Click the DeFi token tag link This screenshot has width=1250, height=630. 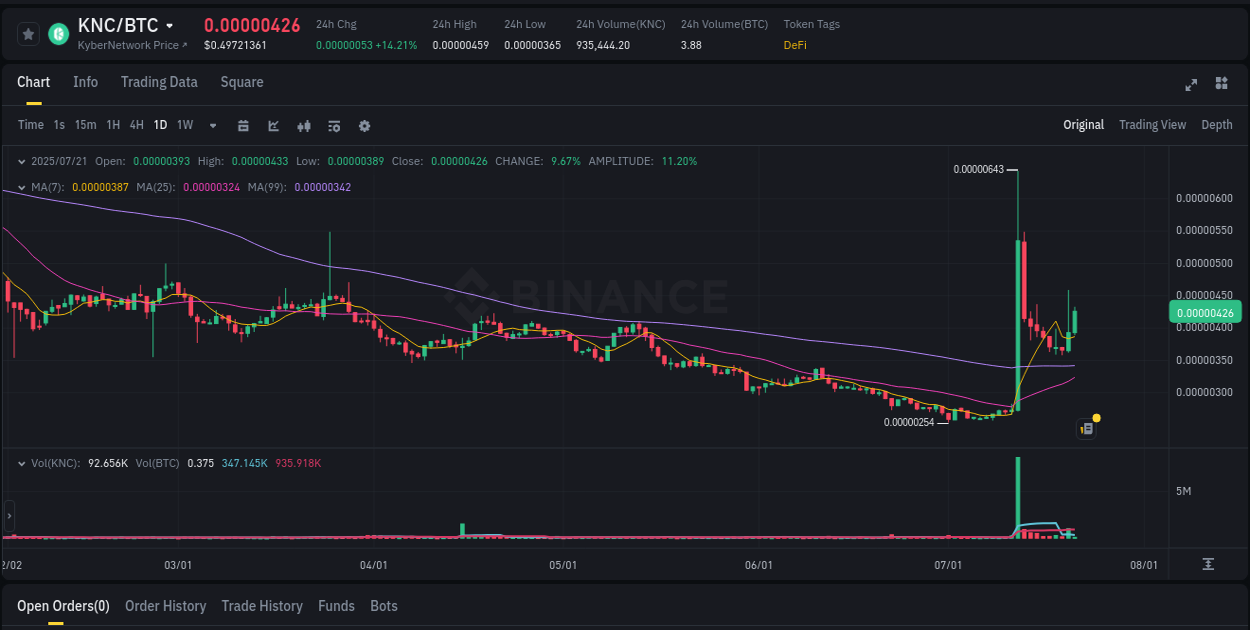[x=794, y=45]
